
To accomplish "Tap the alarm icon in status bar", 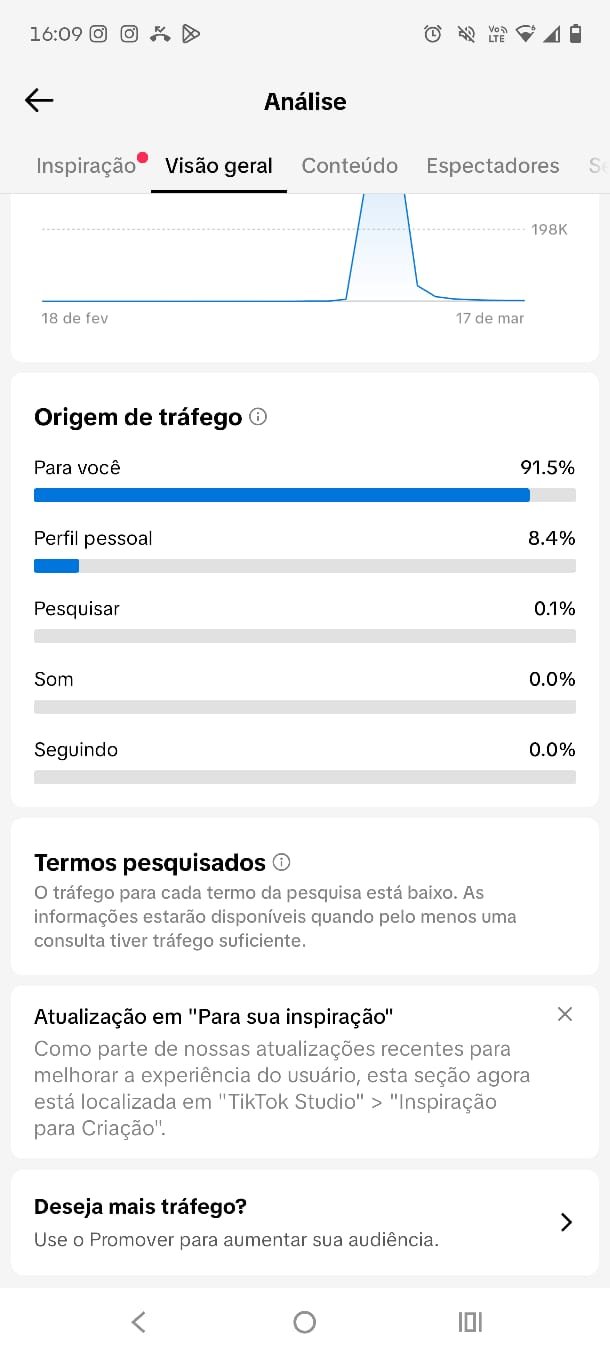I will (x=433, y=34).
